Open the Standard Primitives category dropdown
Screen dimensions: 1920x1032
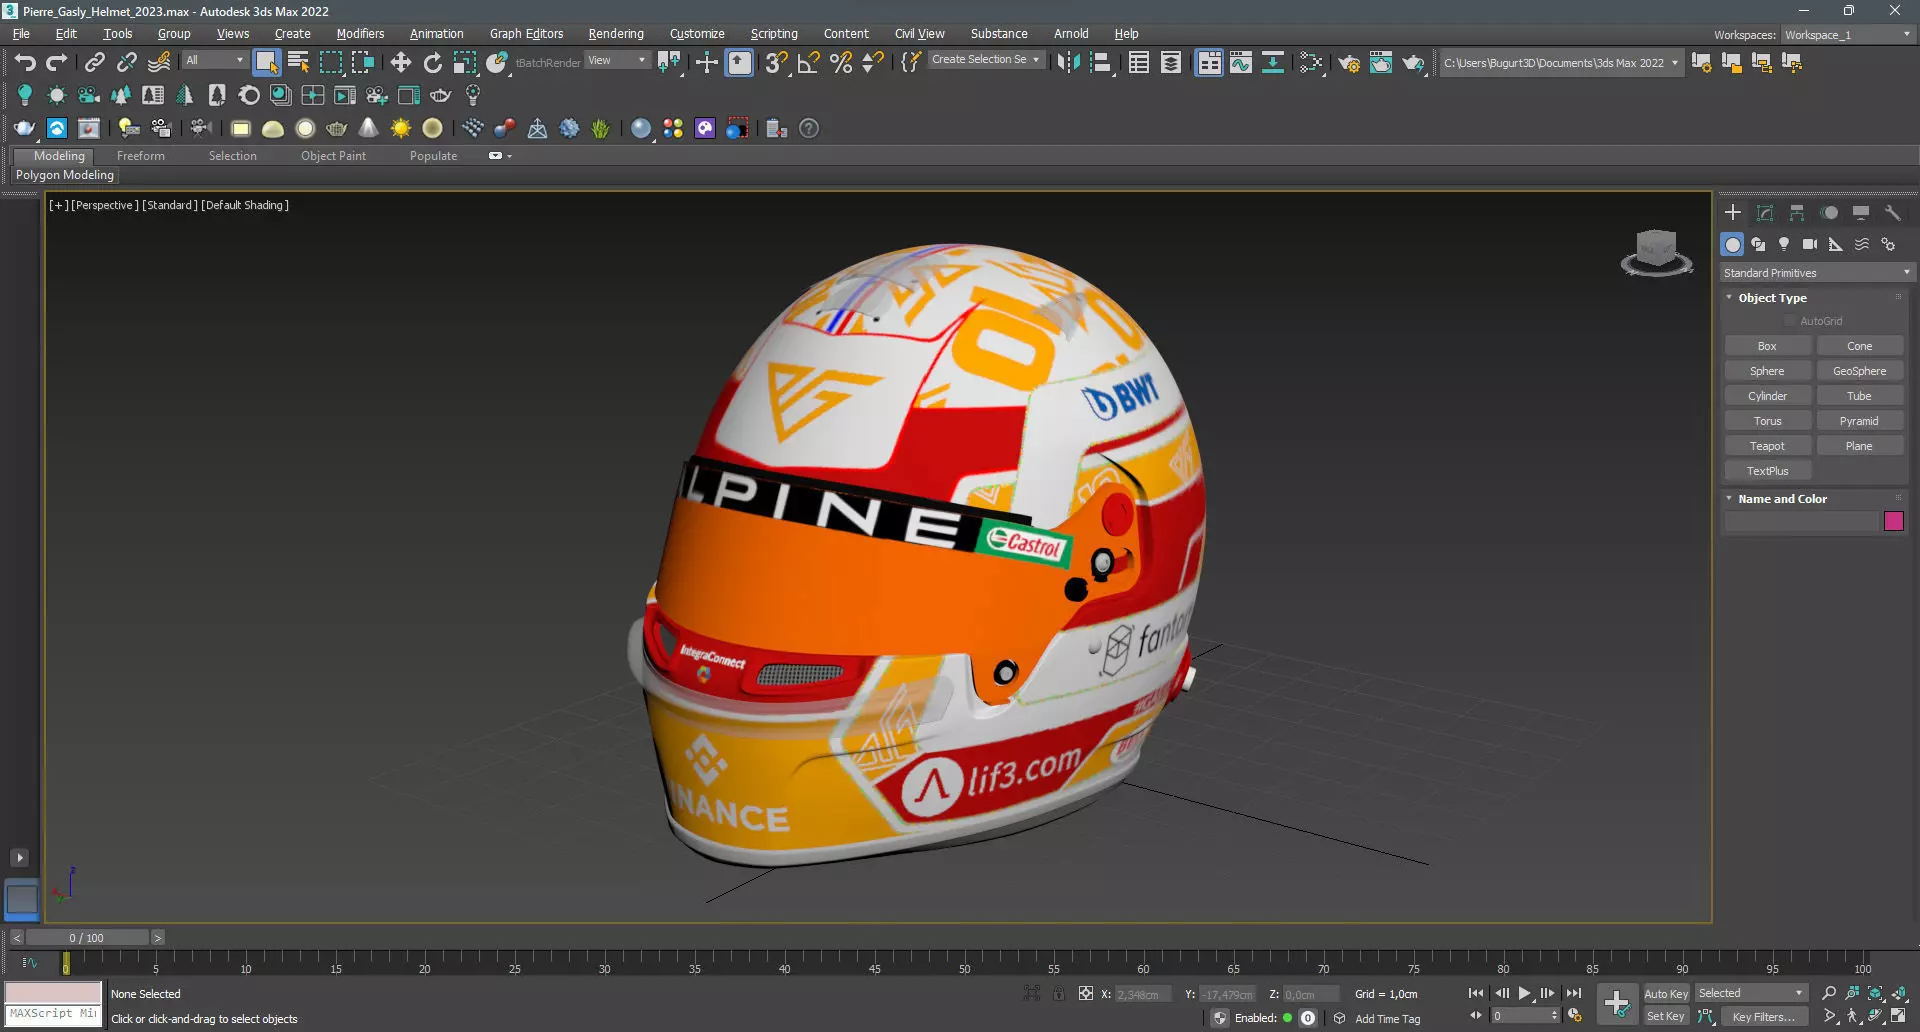tap(1816, 273)
